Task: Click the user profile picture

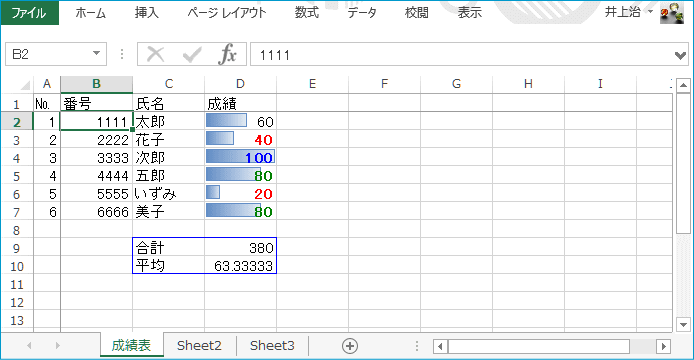Action: tap(671, 13)
